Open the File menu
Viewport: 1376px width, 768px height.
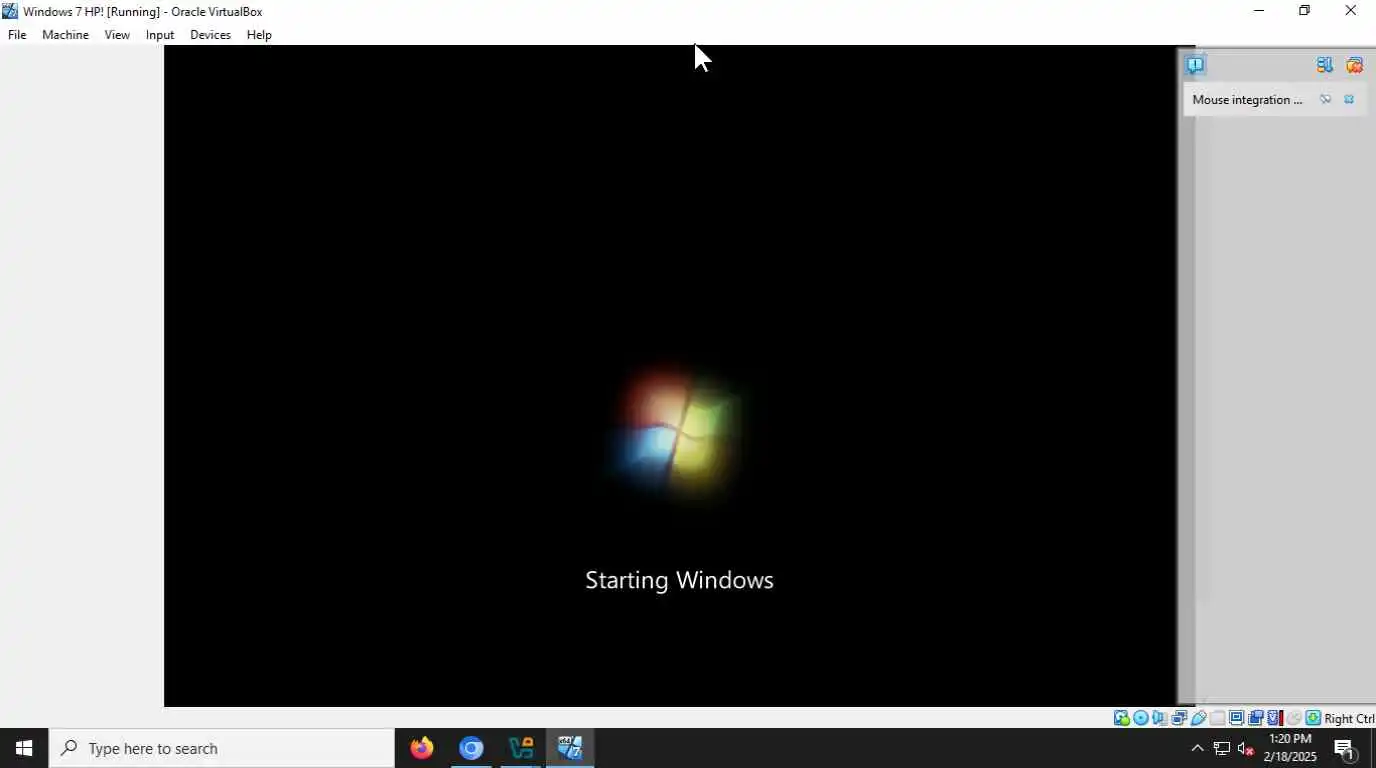(17, 34)
